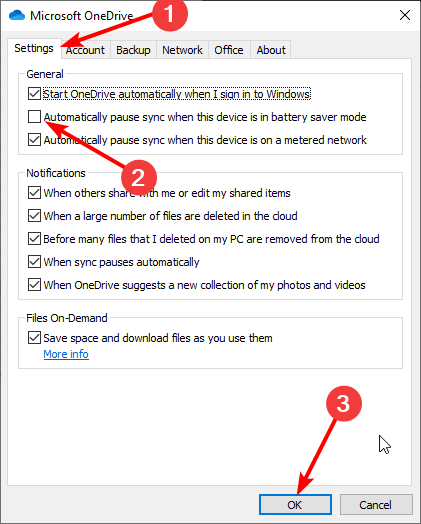Close the Microsoft OneDrive dialog
The width and height of the screenshot is (421, 524).
tap(405, 15)
